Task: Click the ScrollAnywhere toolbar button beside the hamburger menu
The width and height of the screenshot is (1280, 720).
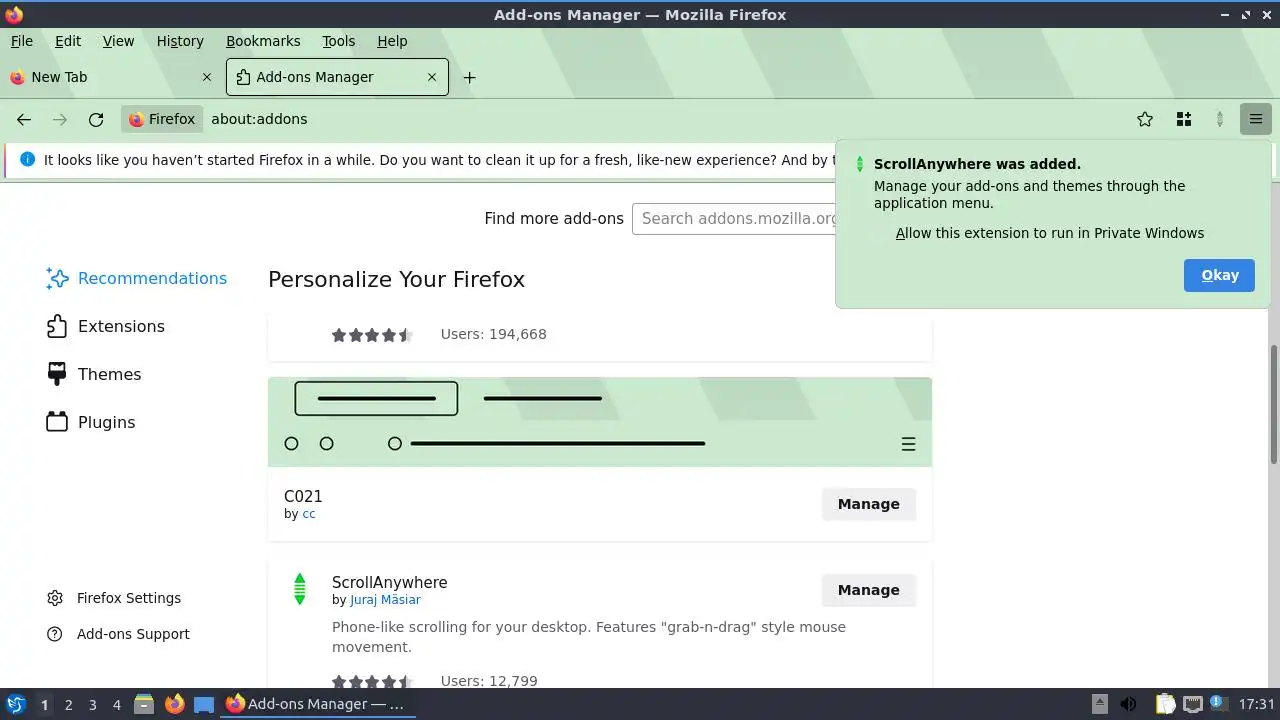Action: pyautogui.click(x=1220, y=119)
